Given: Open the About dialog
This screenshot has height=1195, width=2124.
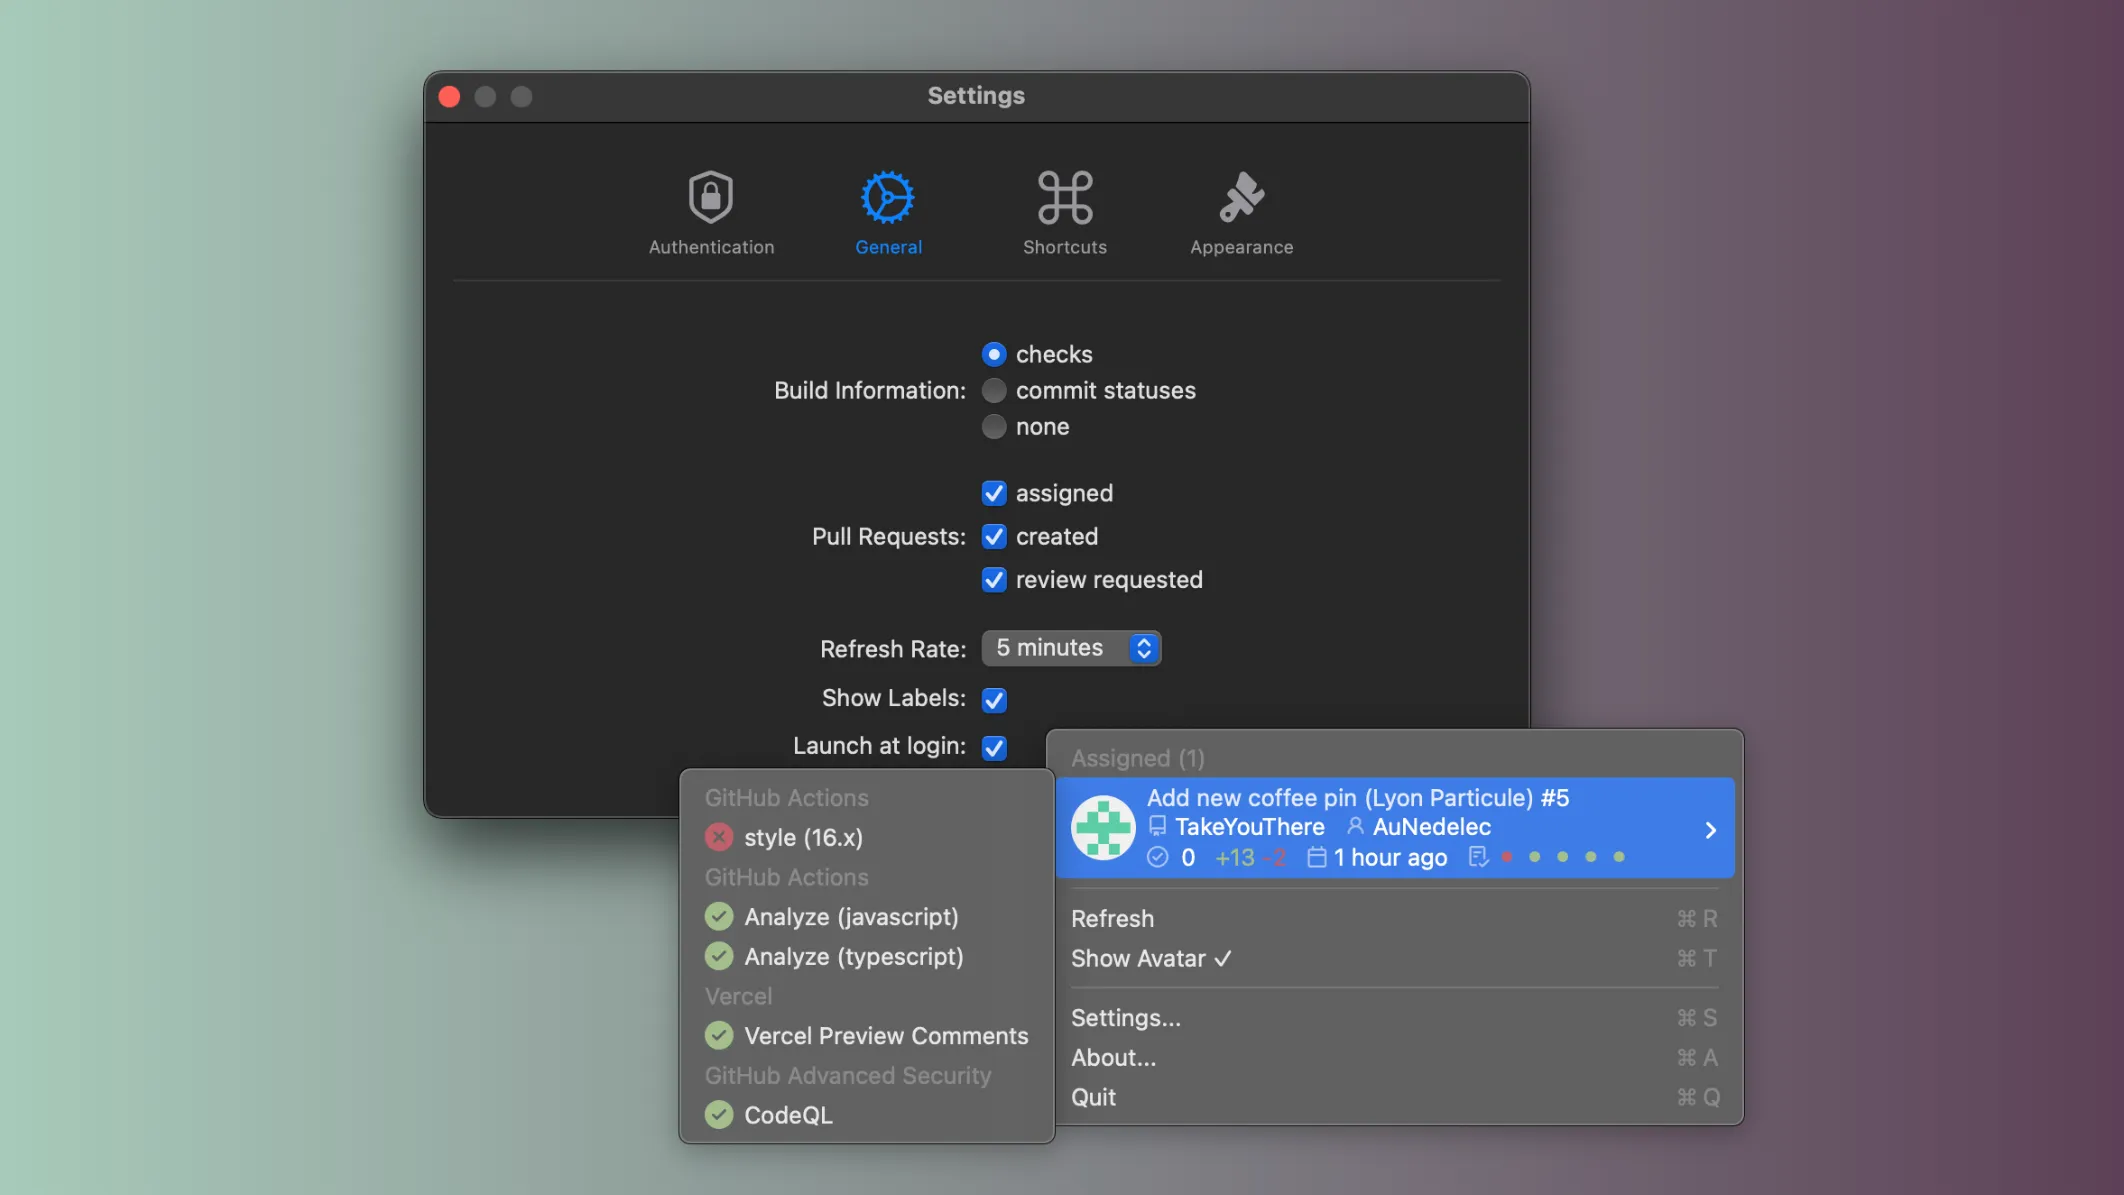Looking at the screenshot, I should click(1113, 1057).
